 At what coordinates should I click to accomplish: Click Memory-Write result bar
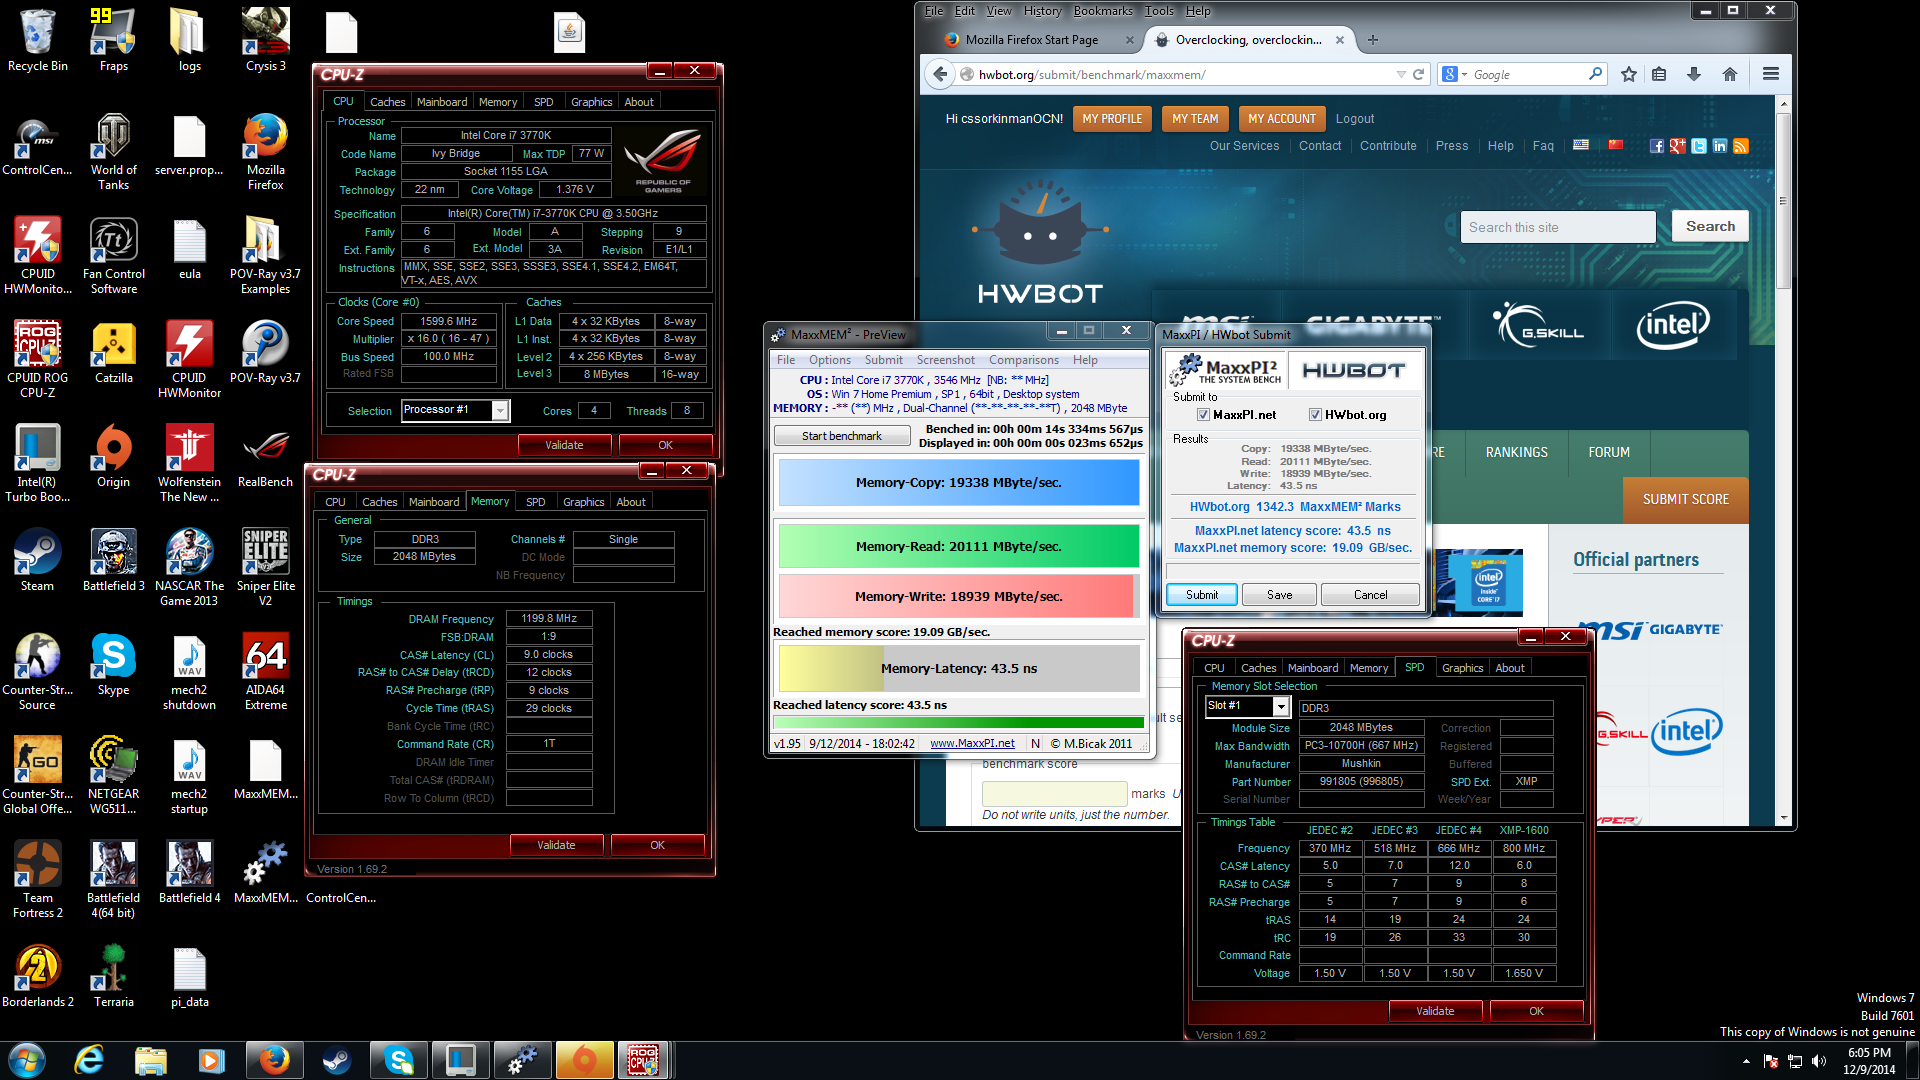(958, 596)
